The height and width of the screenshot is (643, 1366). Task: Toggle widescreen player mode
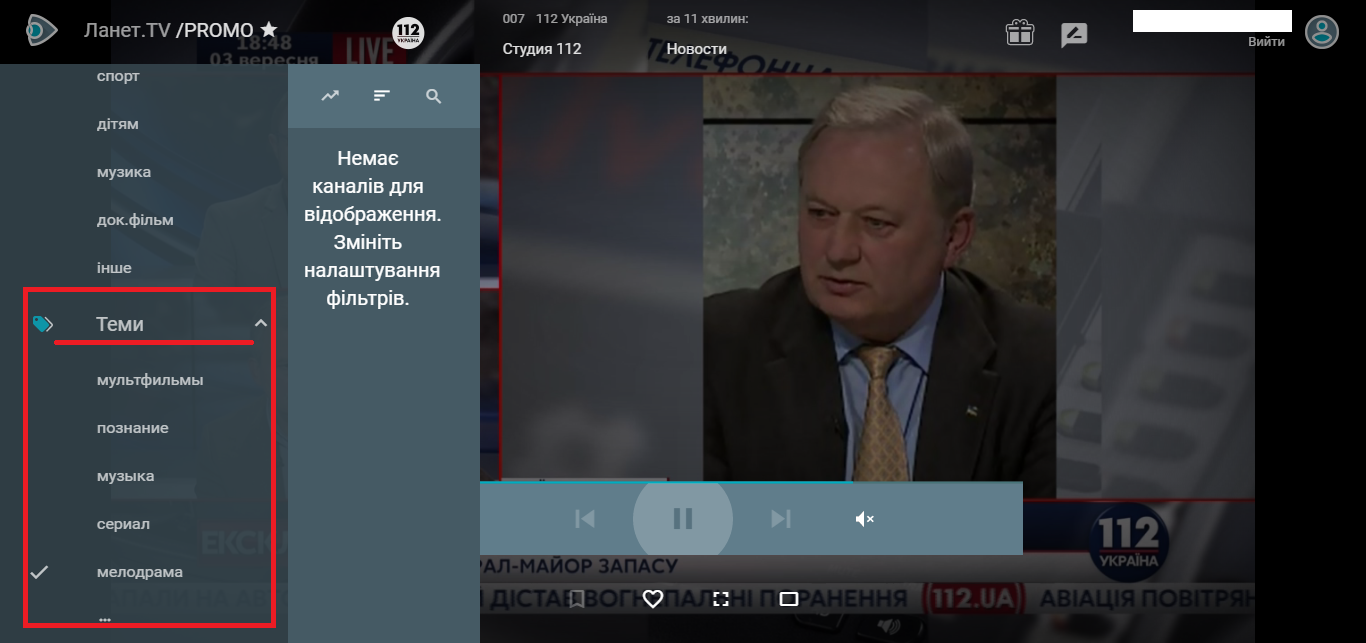(x=789, y=599)
